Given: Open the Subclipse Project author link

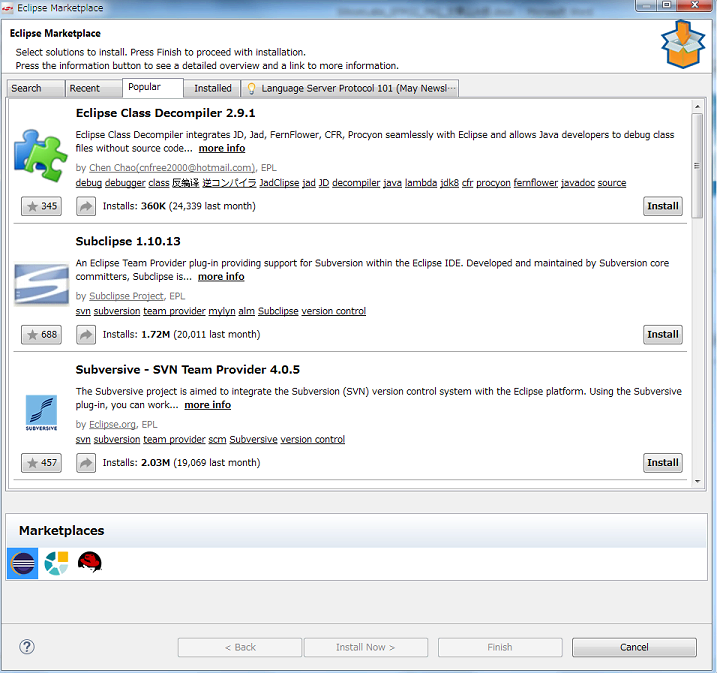Looking at the screenshot, I should (x=126, y=296).
